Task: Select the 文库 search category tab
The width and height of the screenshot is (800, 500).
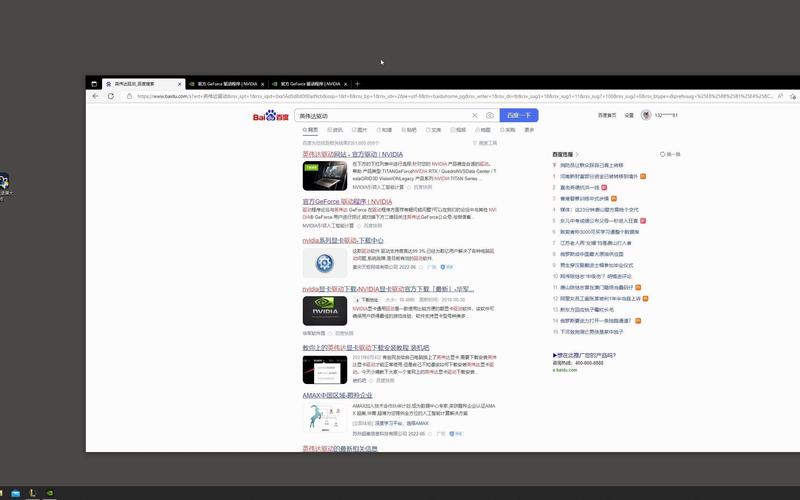Action: tap(434, 130)
